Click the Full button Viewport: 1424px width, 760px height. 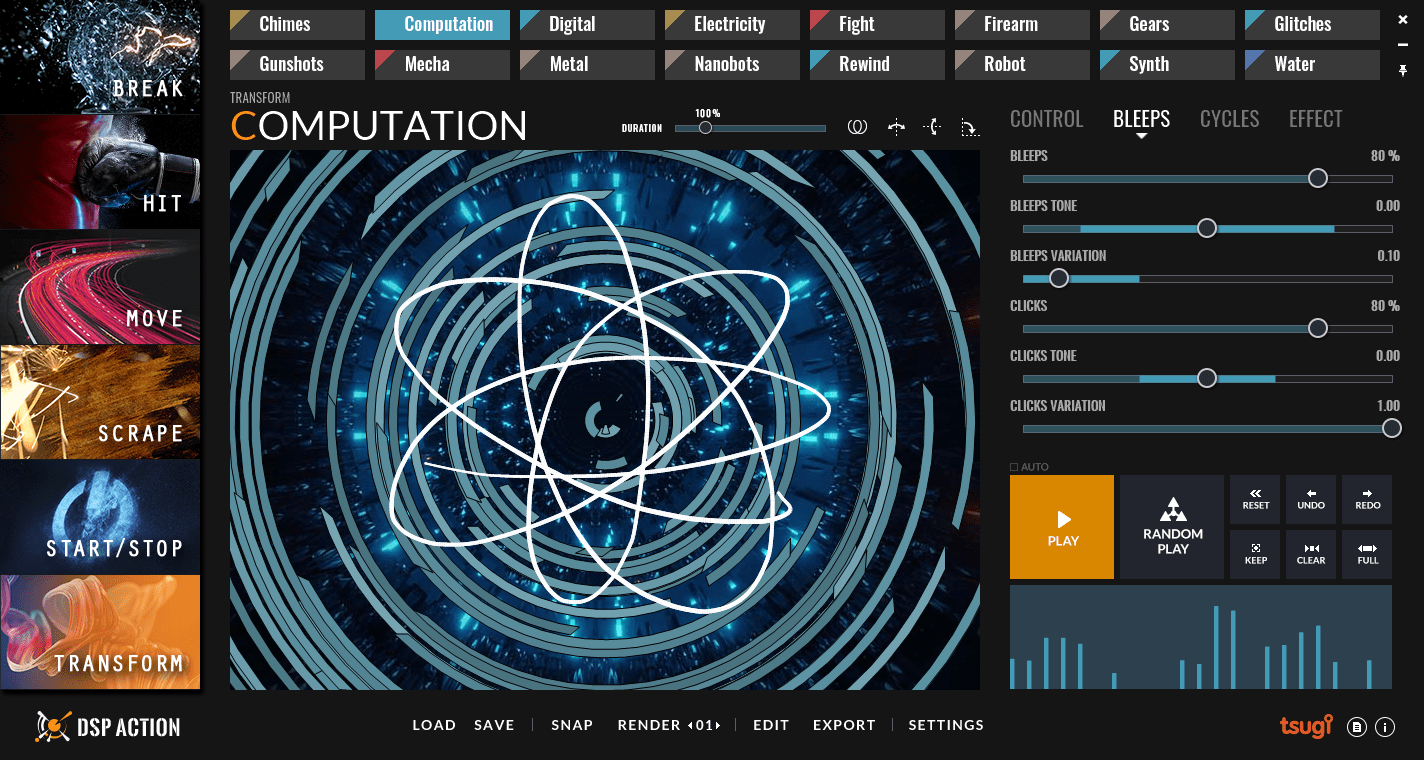(x=1367, y=554)
